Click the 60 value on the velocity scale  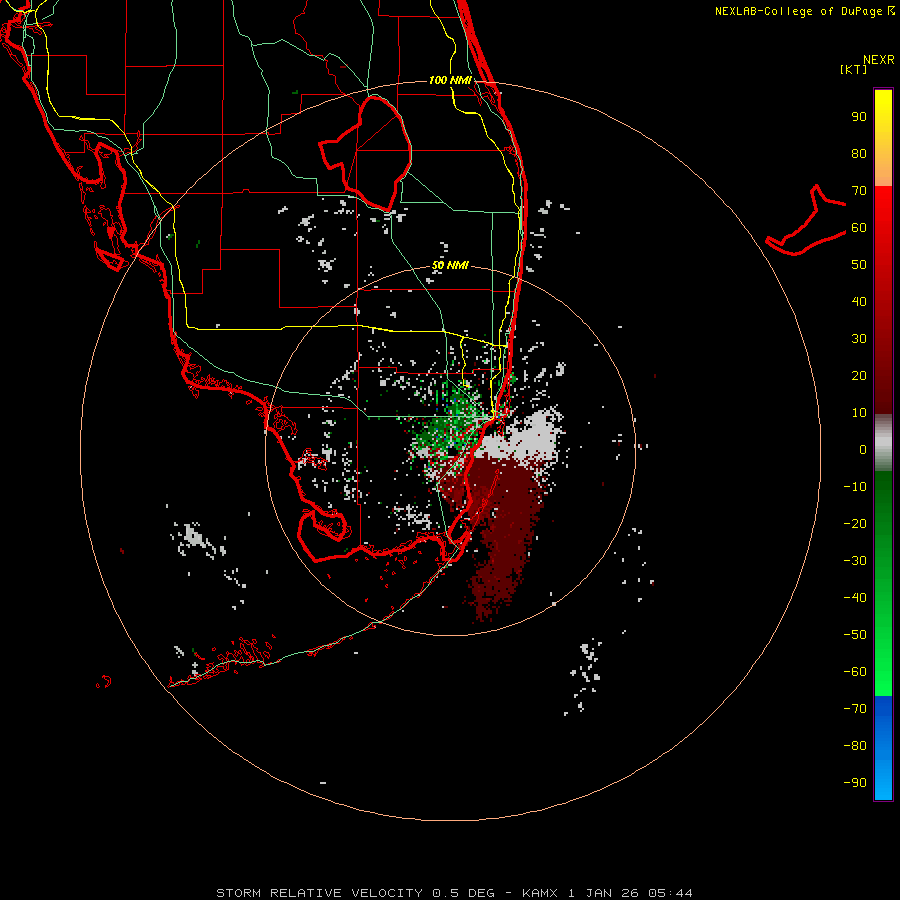tap(859, 227)
